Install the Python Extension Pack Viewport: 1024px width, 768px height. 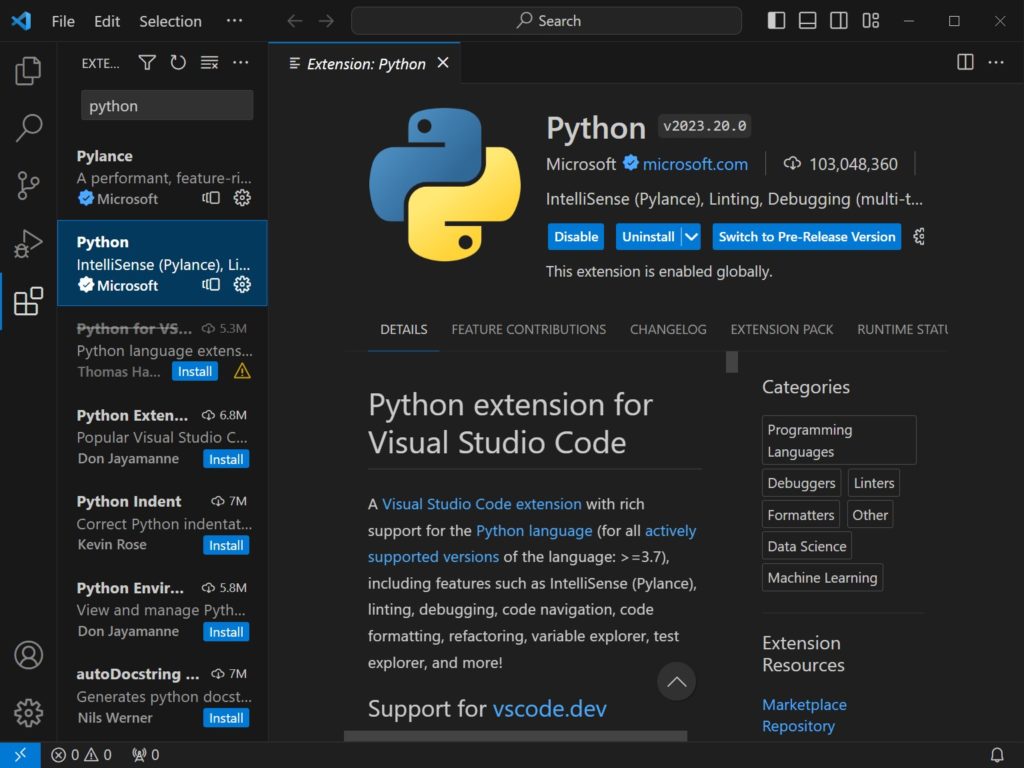coord(226,459)
